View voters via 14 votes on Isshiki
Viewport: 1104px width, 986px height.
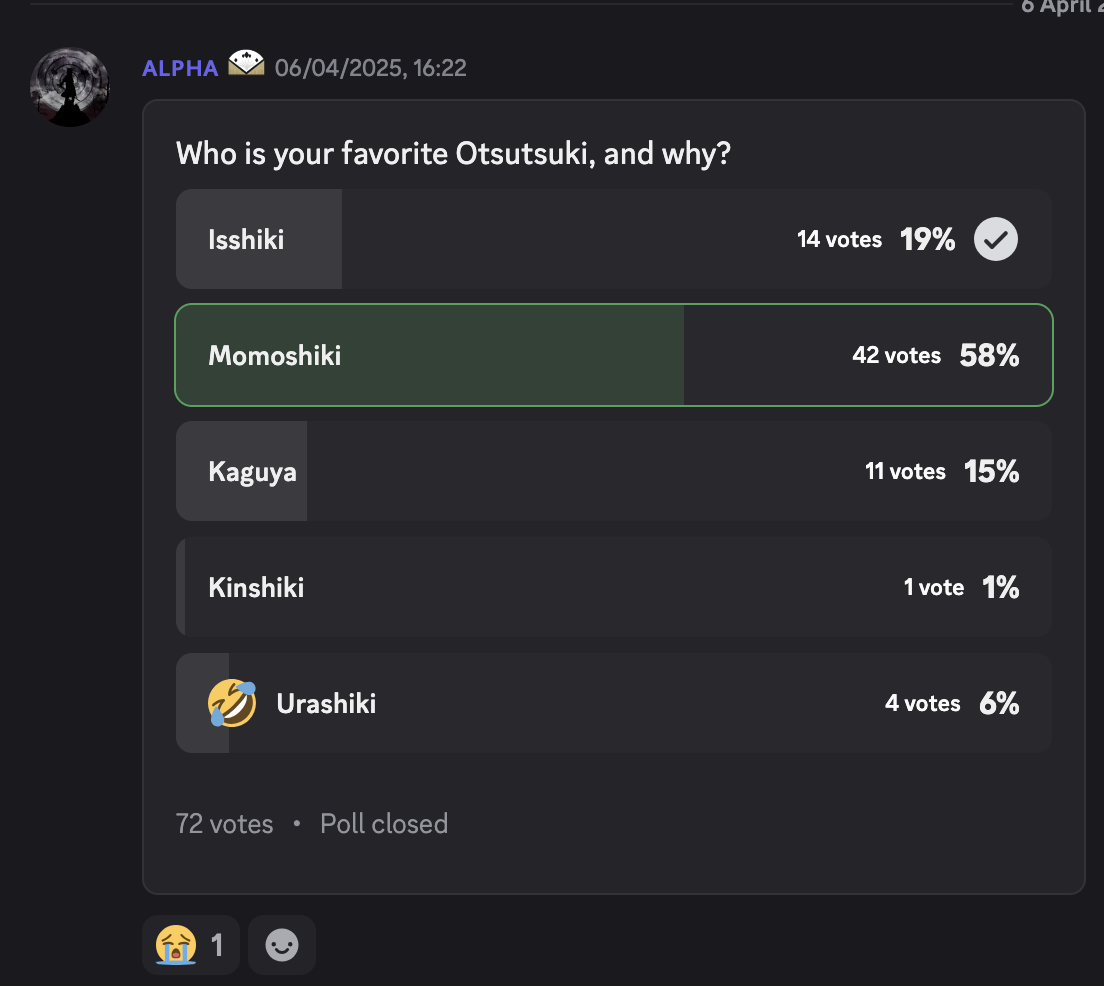click(839, 239)
